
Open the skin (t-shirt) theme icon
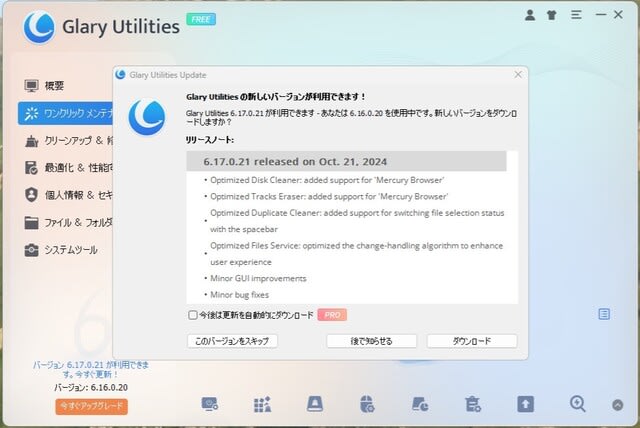click(551, 15)
